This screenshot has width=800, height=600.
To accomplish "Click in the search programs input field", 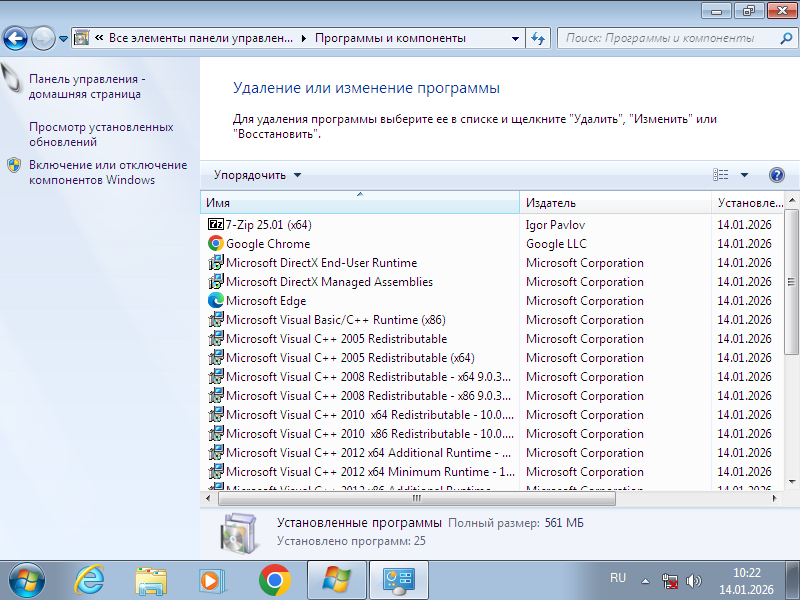I will coord(668,38).
